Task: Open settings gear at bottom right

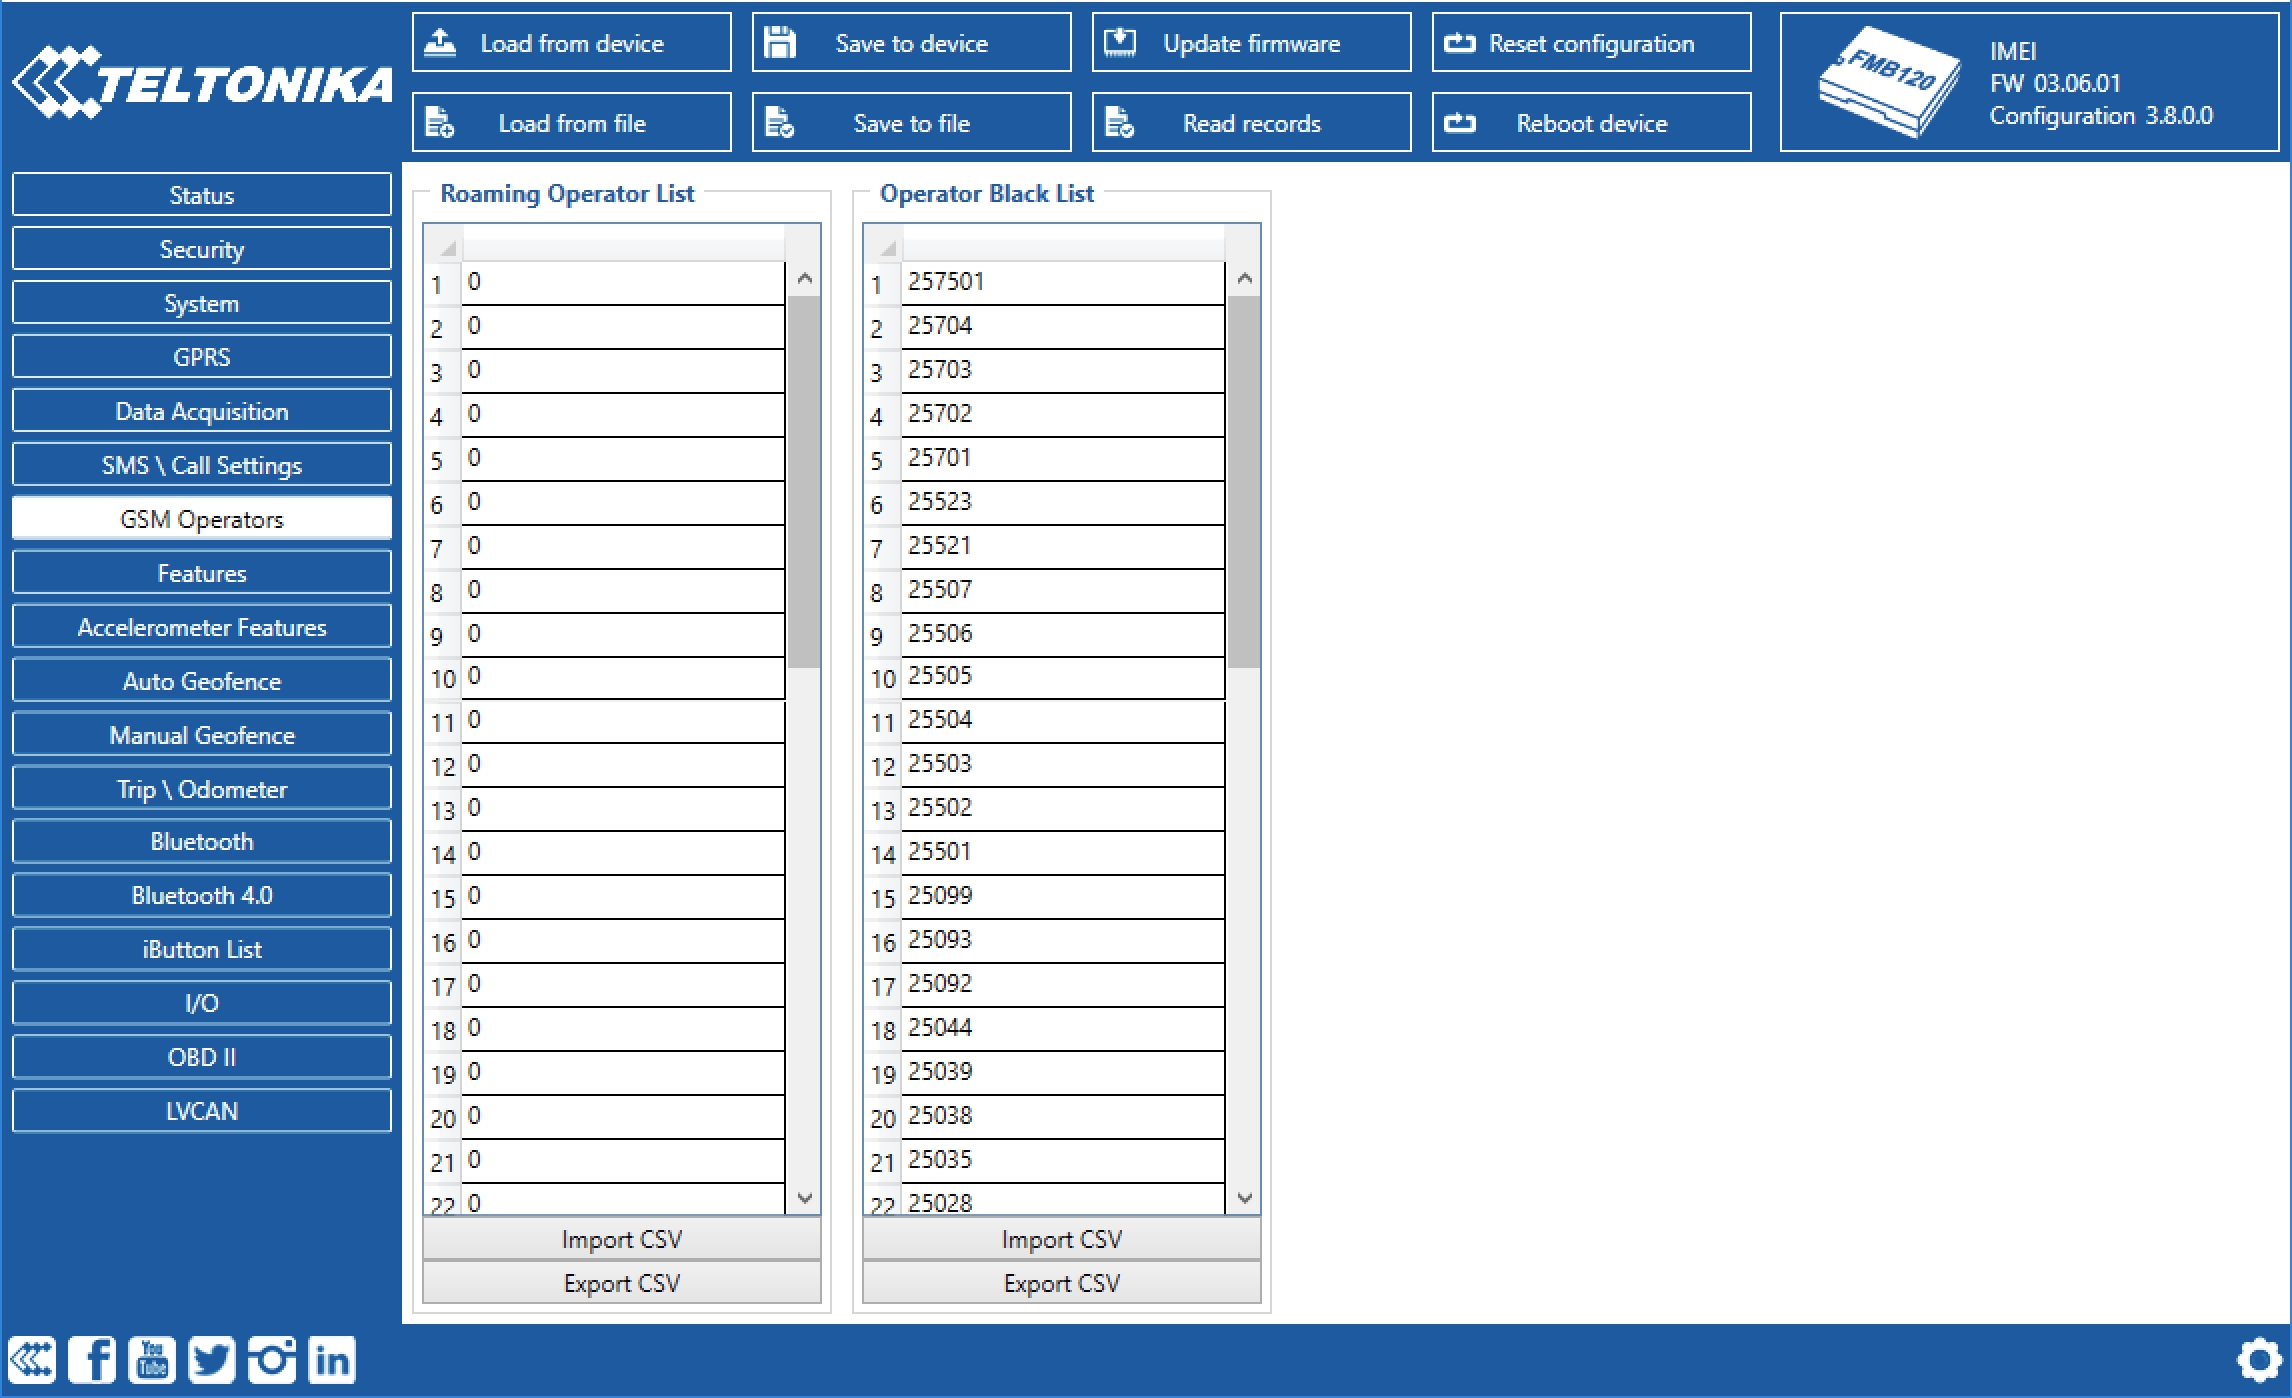Action: pyautogui.click(x=2259, y=1360)
